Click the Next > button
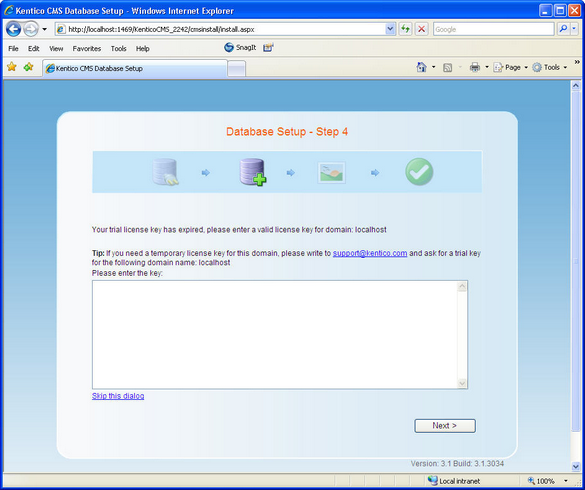Viewport: 585px width, 490px height. tap(445, 426)
